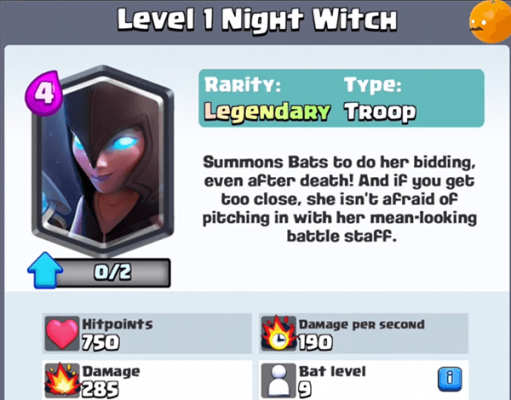The width and height of the screenshot is (511, 400).
Task: Click the 0/2 card progress bar
Action: tap(112, 272)
